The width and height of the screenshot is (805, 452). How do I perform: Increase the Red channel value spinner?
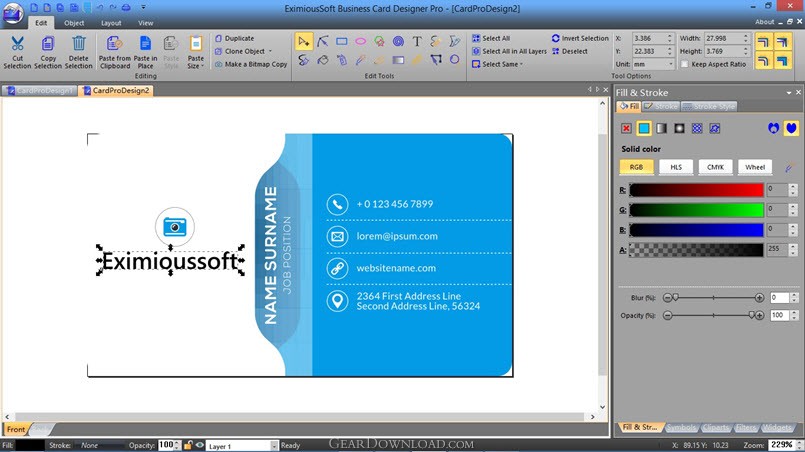click(793, 187)
